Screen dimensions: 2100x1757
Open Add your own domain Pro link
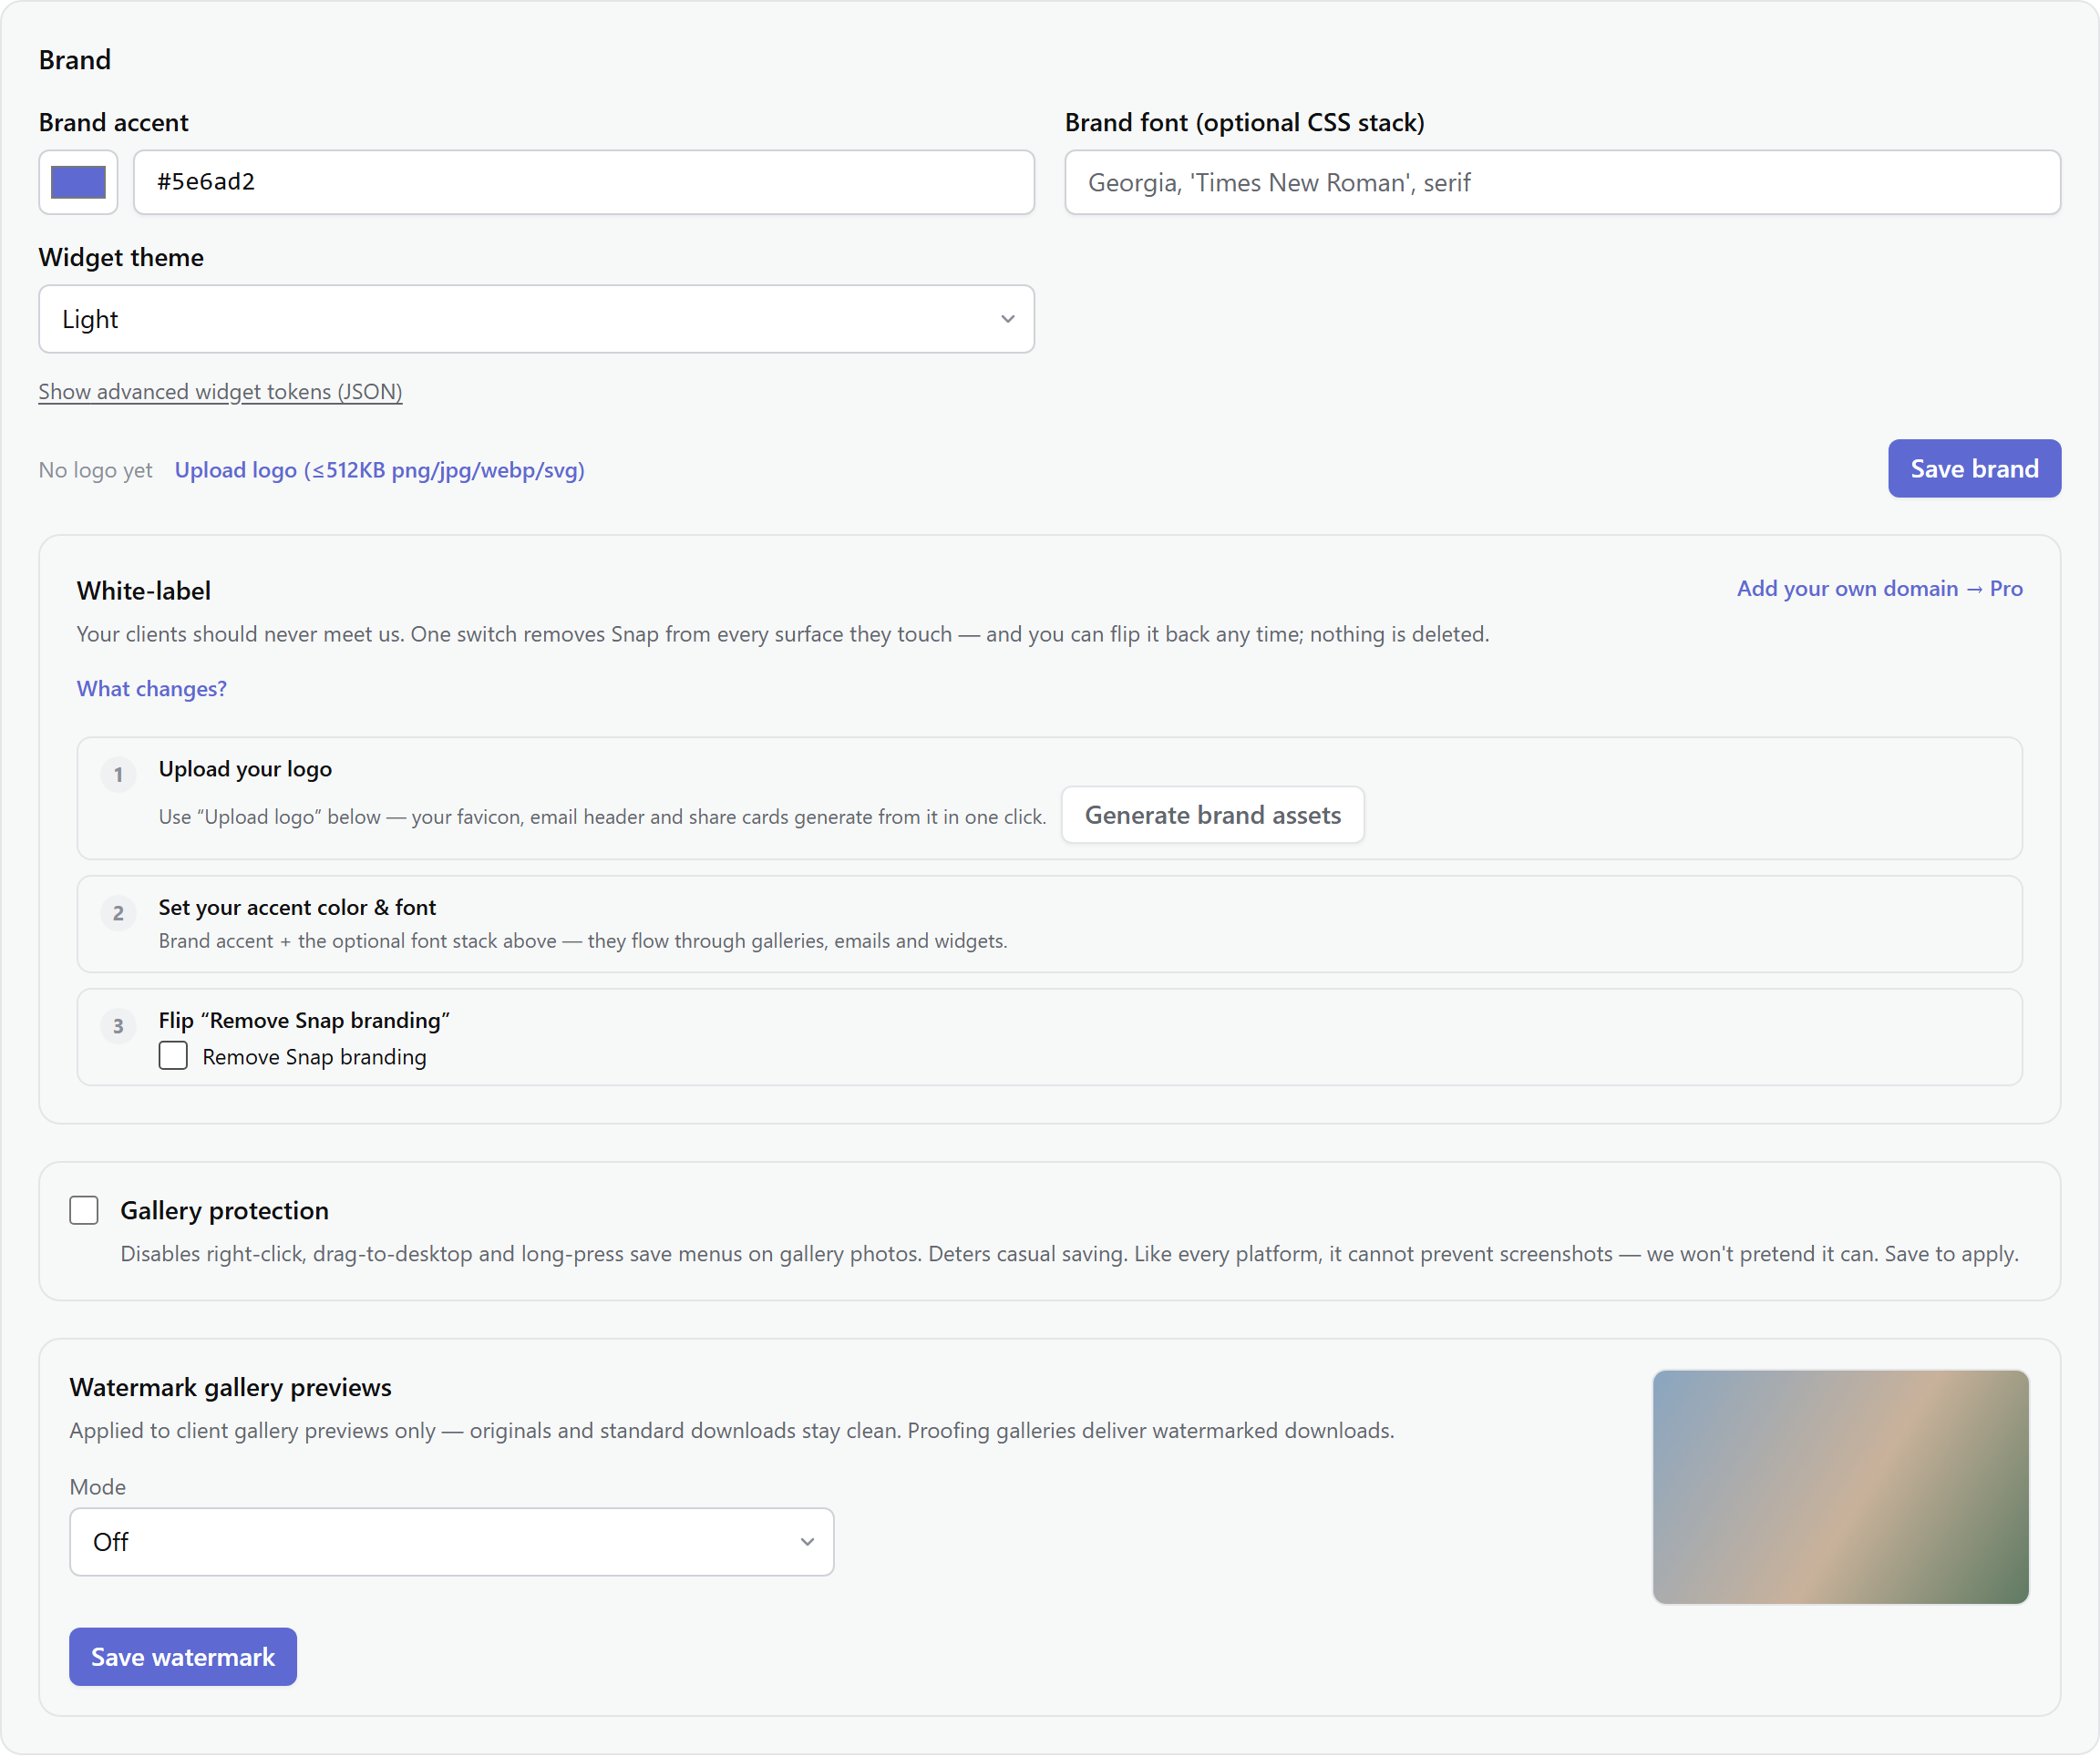tap(1879, 588)
